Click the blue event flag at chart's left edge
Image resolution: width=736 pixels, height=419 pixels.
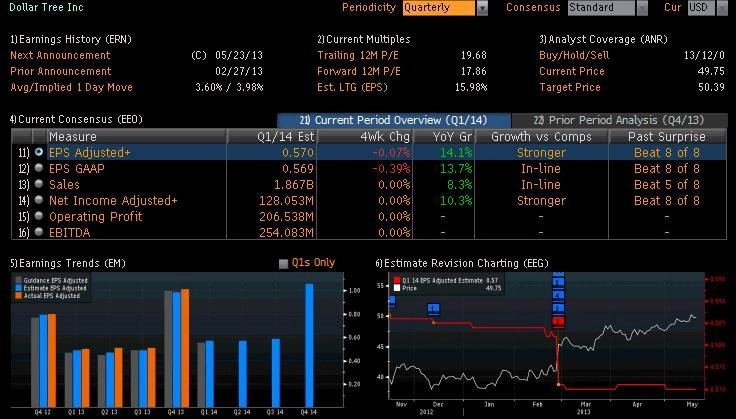point(392,302)
